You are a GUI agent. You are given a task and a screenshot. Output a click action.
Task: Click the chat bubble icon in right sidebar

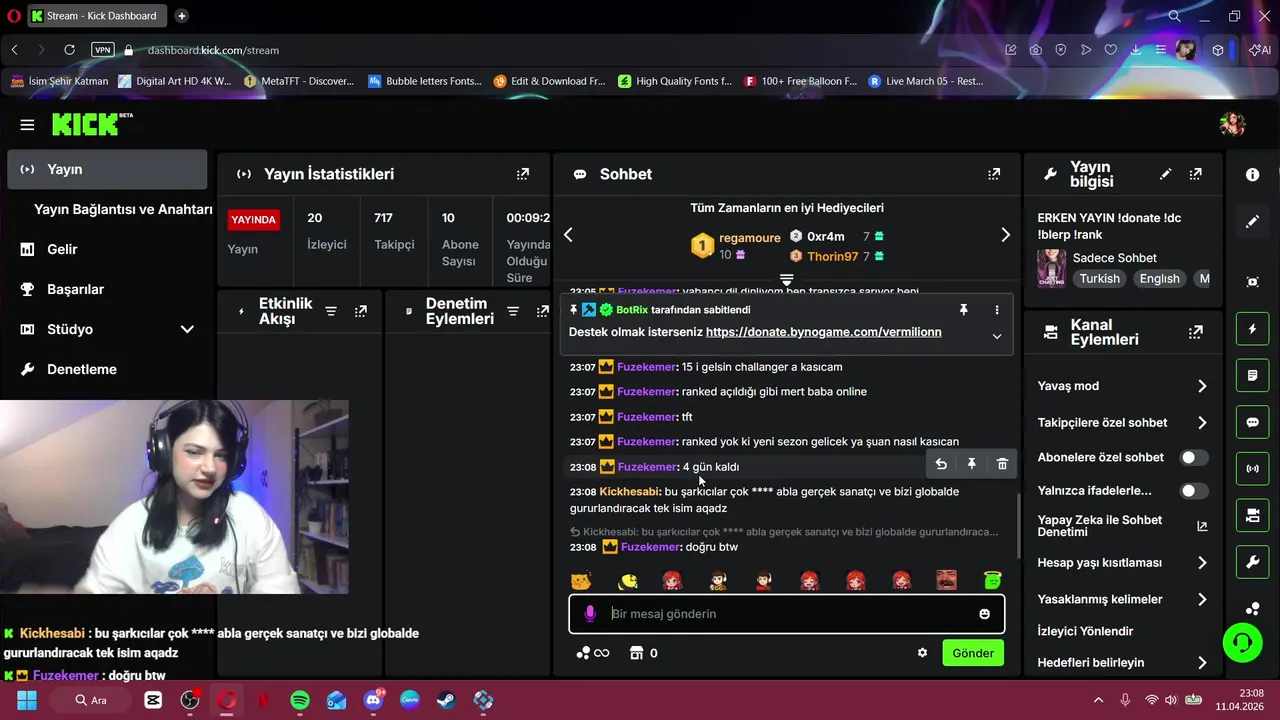point(1253,422)
